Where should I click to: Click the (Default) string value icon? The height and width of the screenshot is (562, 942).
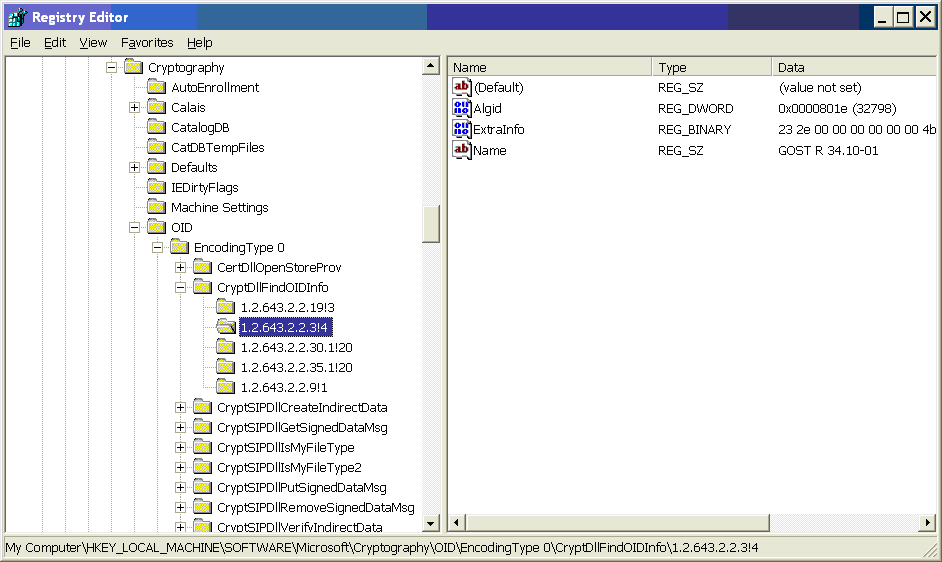[x=462, y=87]
